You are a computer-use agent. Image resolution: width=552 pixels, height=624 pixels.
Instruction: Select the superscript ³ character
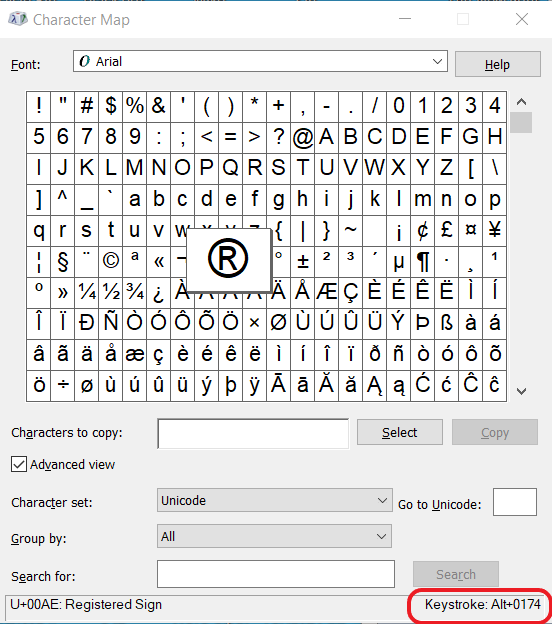[351, 261]
